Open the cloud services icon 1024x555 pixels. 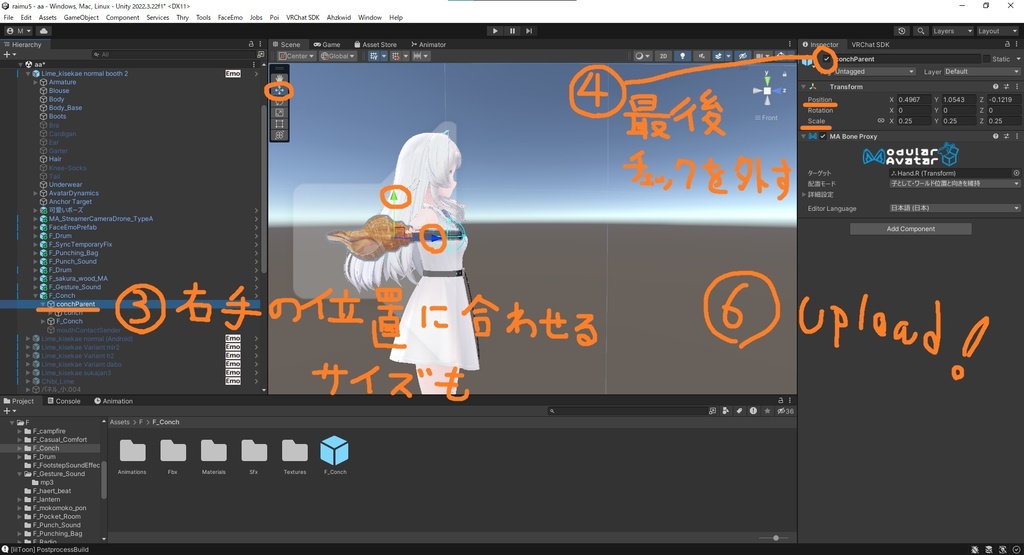[43, 31]
